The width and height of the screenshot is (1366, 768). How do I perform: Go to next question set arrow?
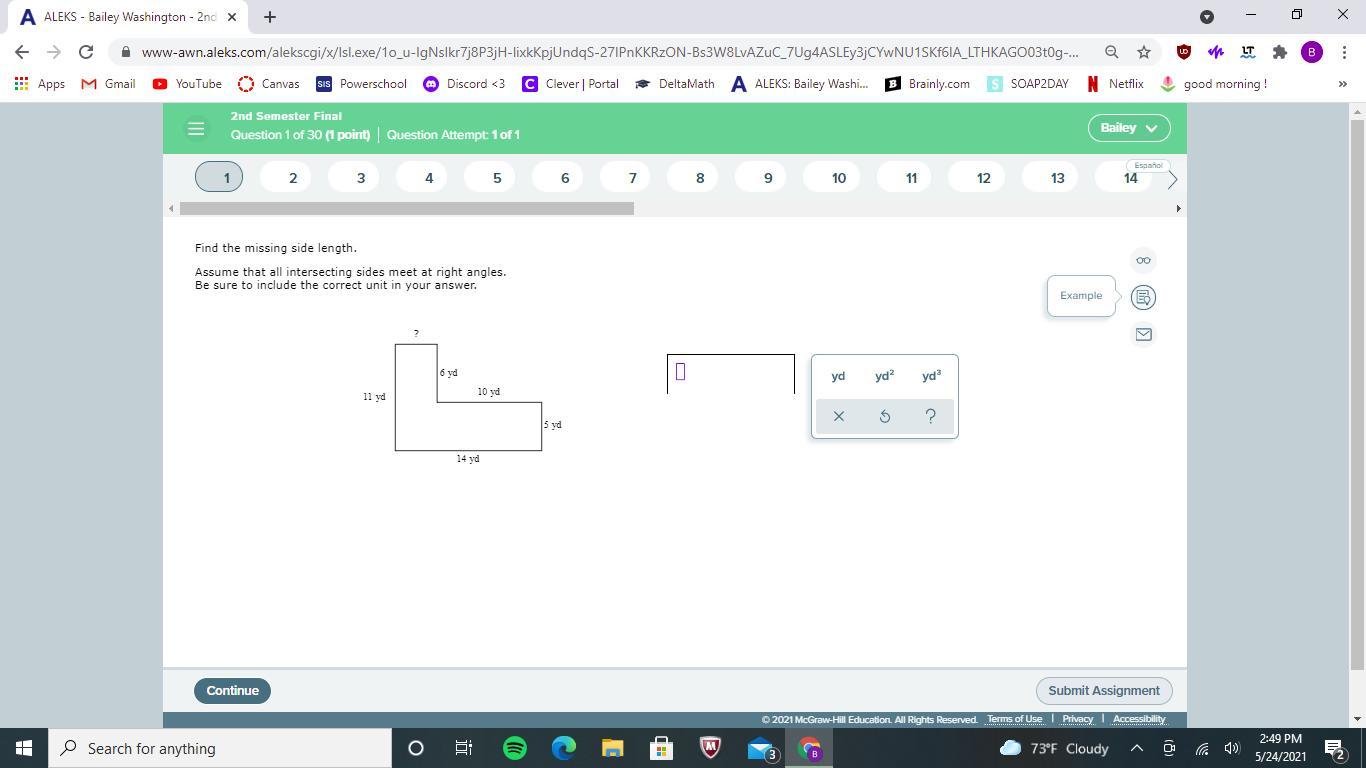(x=1172, y=179)
